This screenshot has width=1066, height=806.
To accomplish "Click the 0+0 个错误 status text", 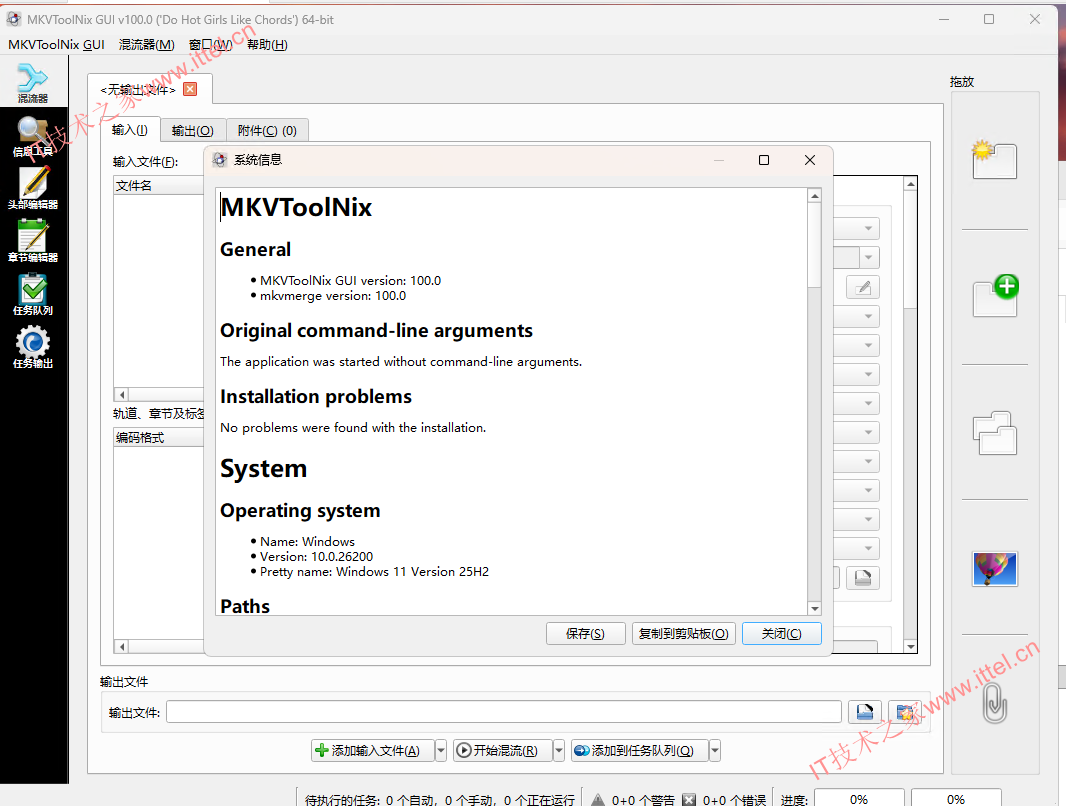I will click(x=734, y=800).
